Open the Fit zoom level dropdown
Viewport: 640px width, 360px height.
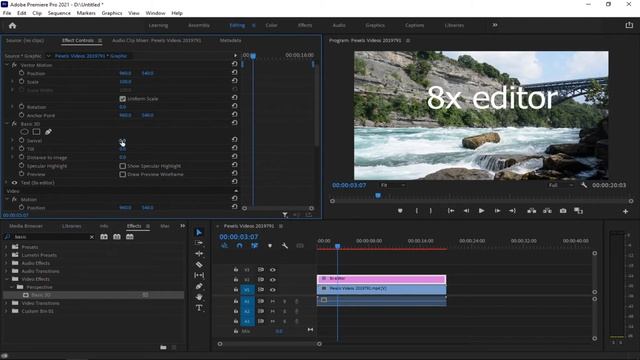coord(392,185)
